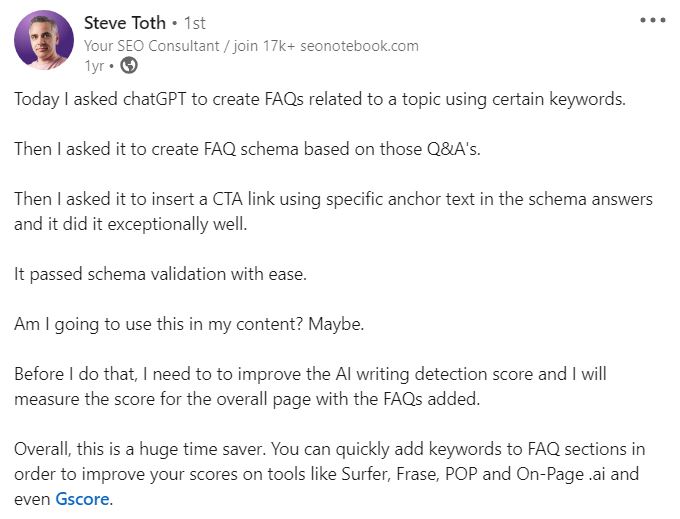Click seonotebook.com in the headline
The width and height of the screenshot is (680, 519).
tap(359, 46)
